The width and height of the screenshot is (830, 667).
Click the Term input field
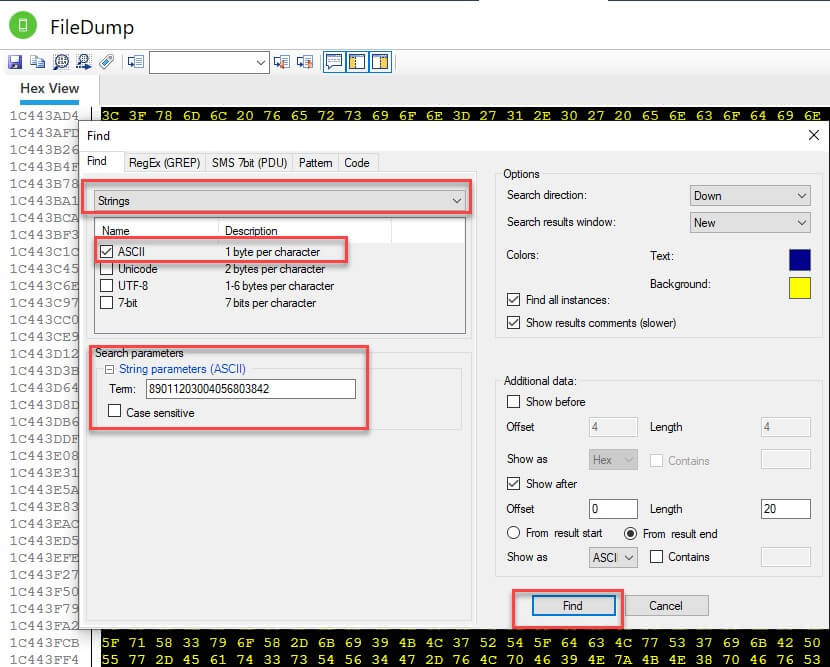[x=251, y=389]
